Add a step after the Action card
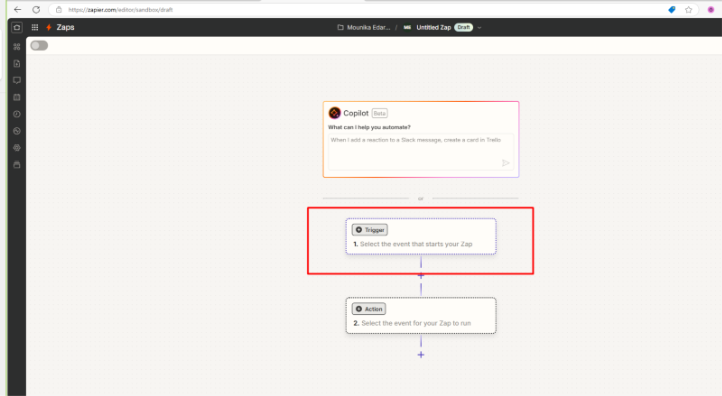 (421, 355)
